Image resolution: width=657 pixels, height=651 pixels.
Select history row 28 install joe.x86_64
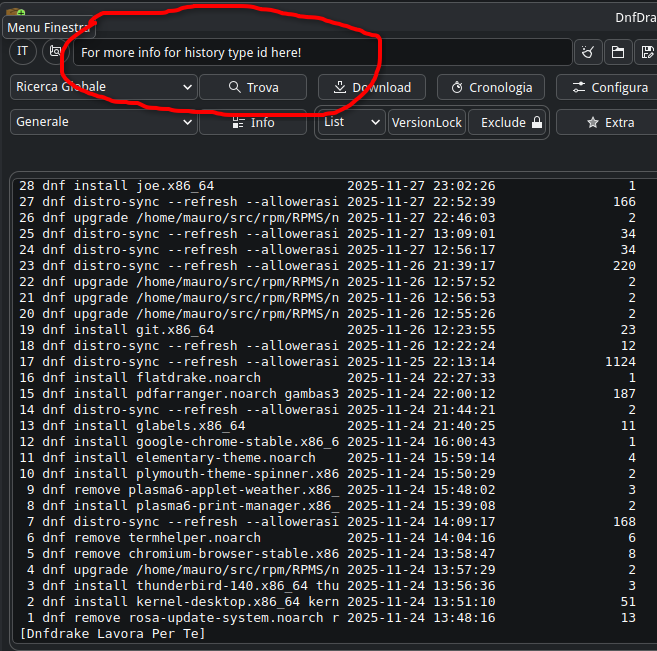tap(327, 186)
